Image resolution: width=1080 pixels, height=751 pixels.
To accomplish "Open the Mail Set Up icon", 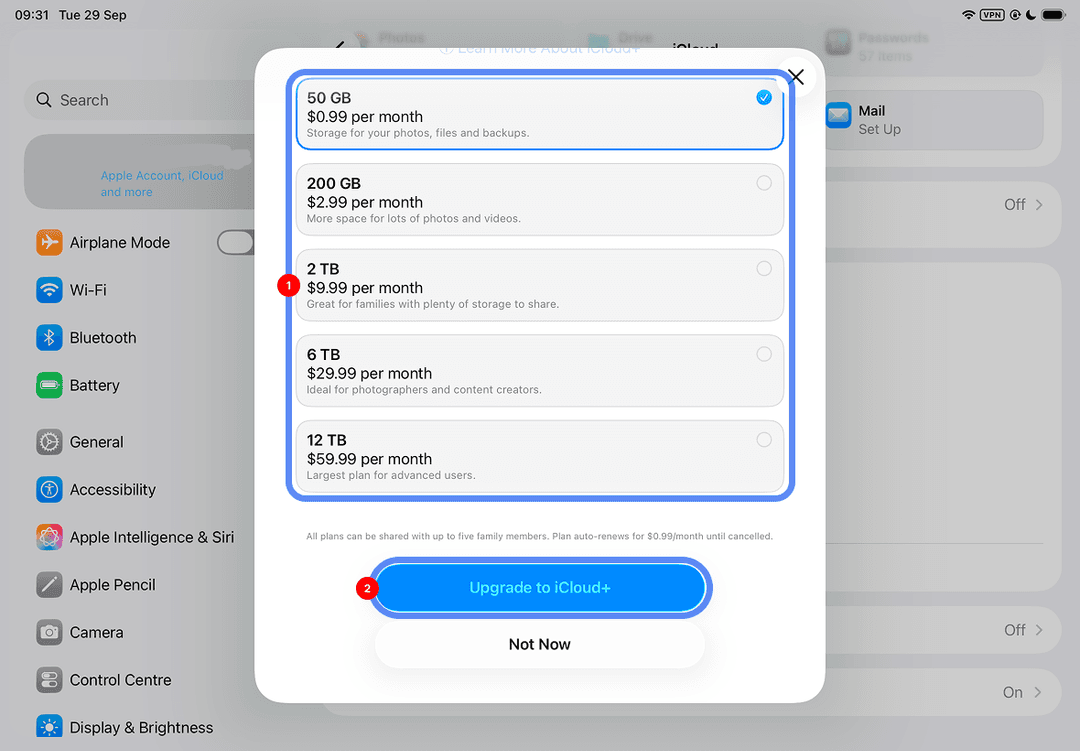I will pos(838,115).
